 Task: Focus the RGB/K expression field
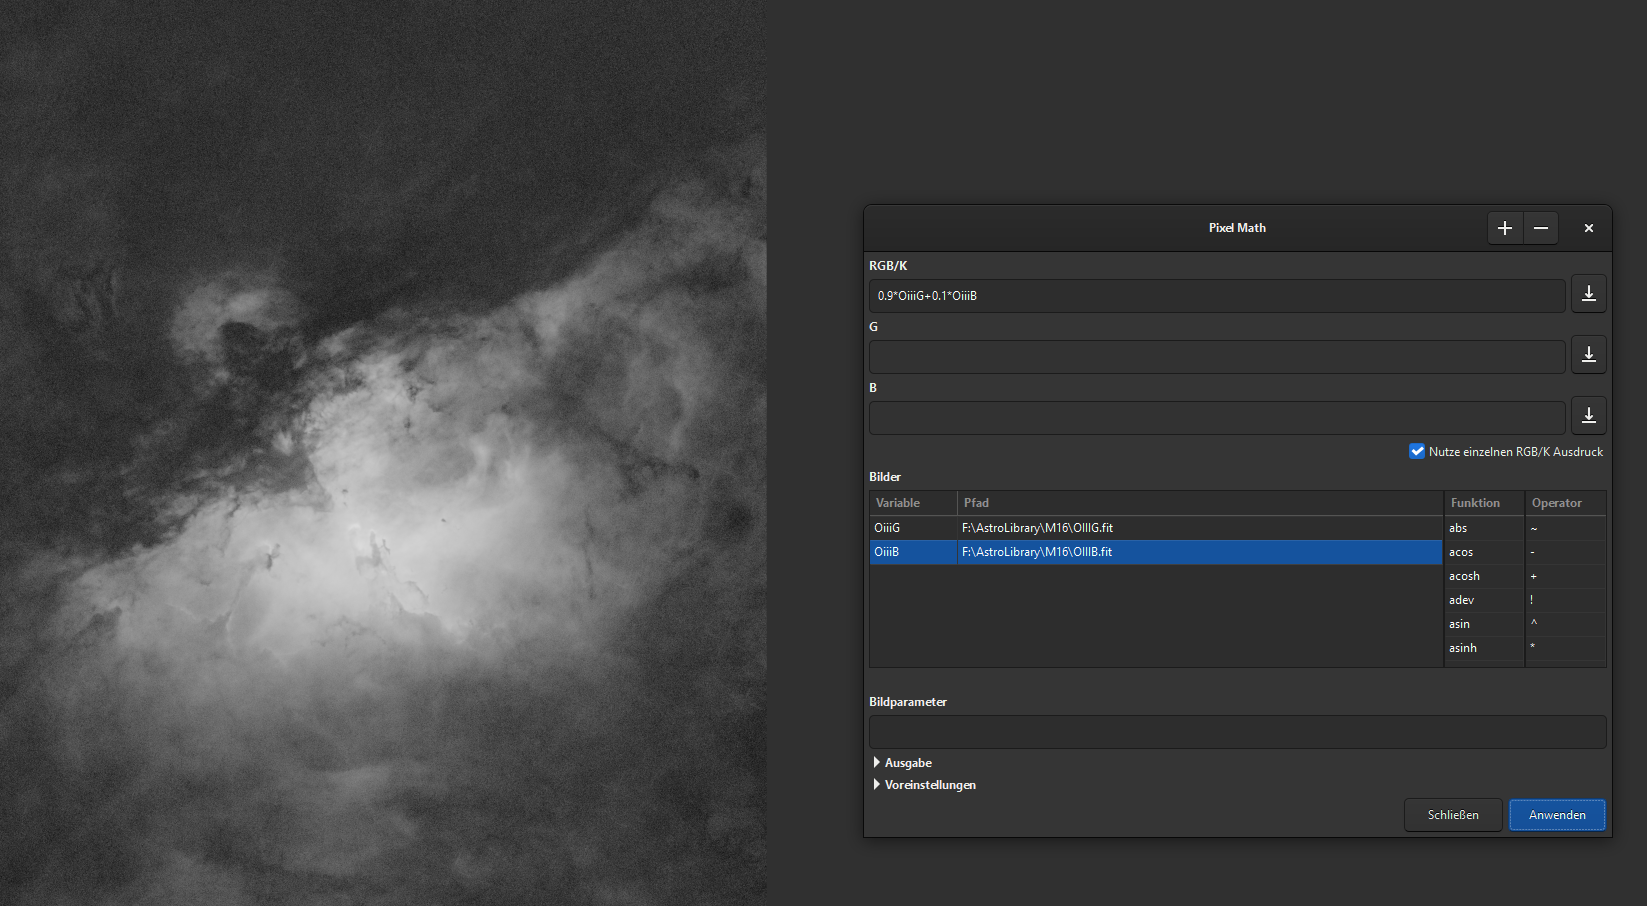tap(1217, 296)
